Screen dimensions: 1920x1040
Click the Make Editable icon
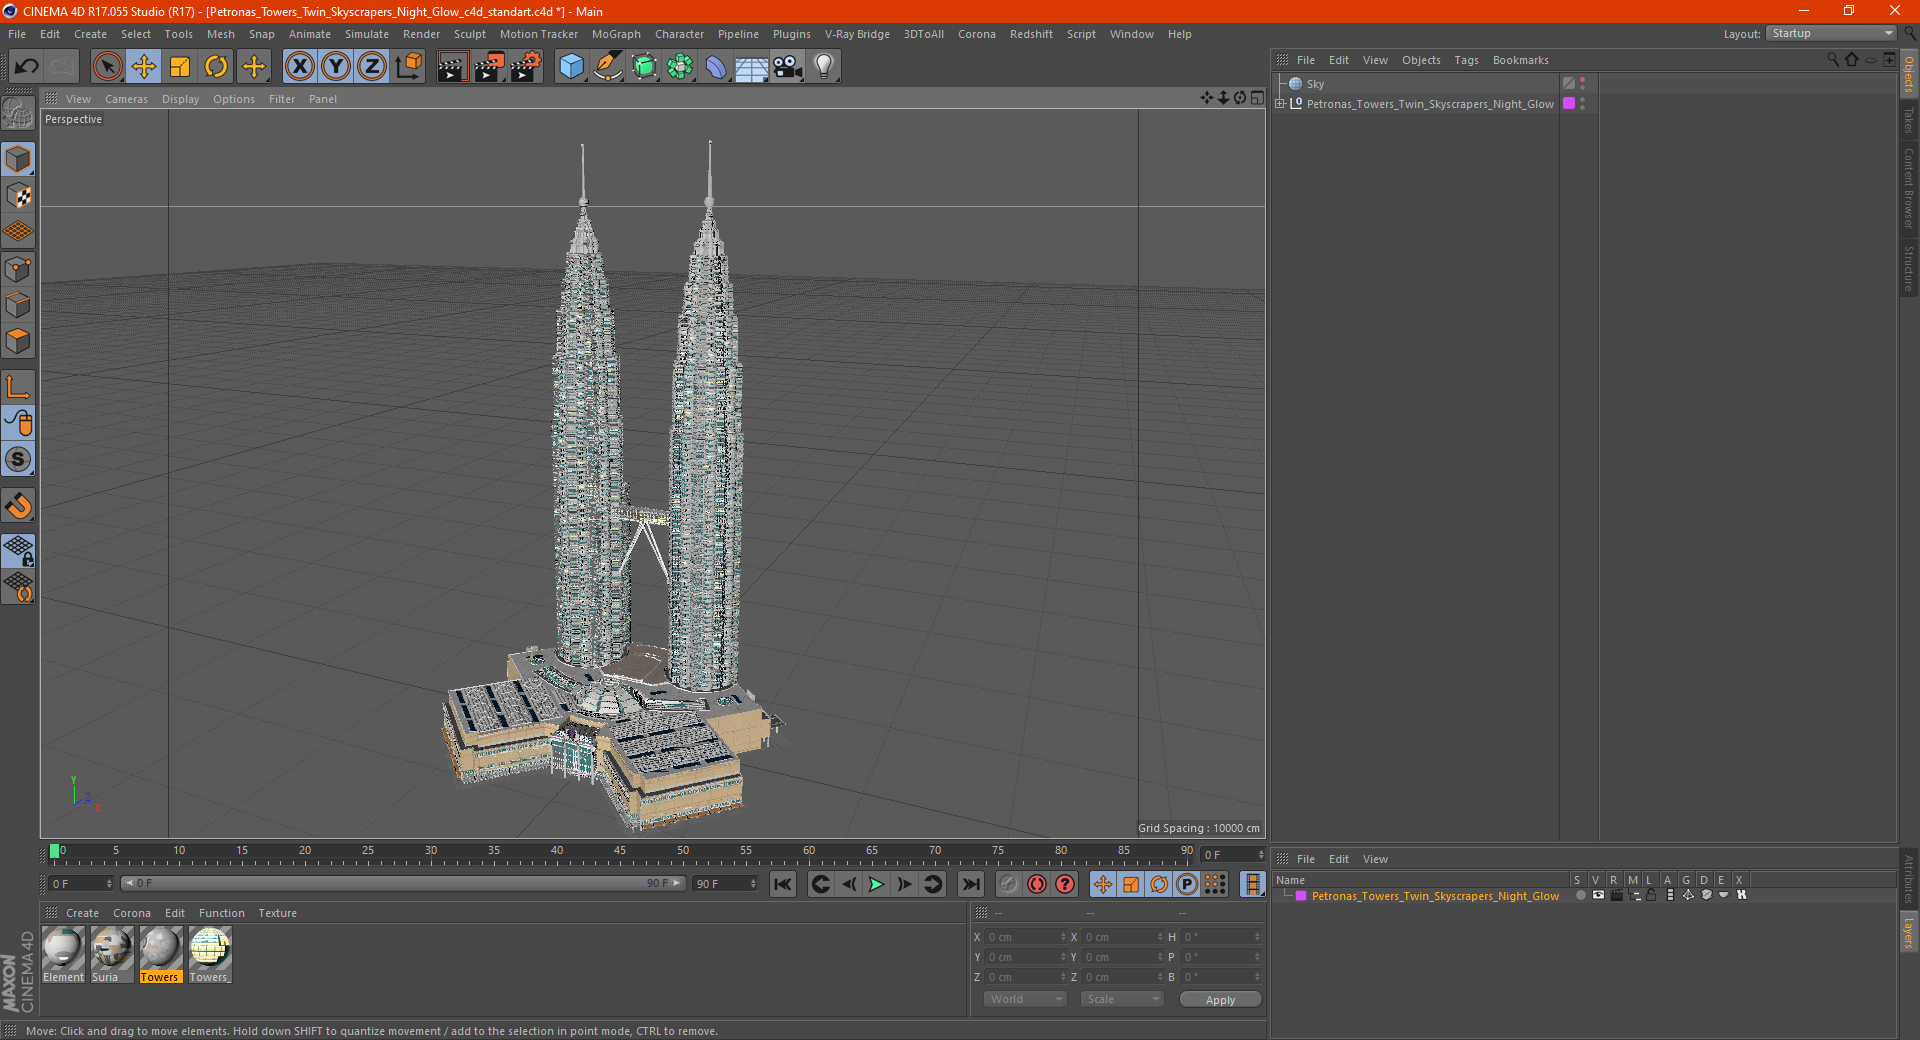[18, 114]
